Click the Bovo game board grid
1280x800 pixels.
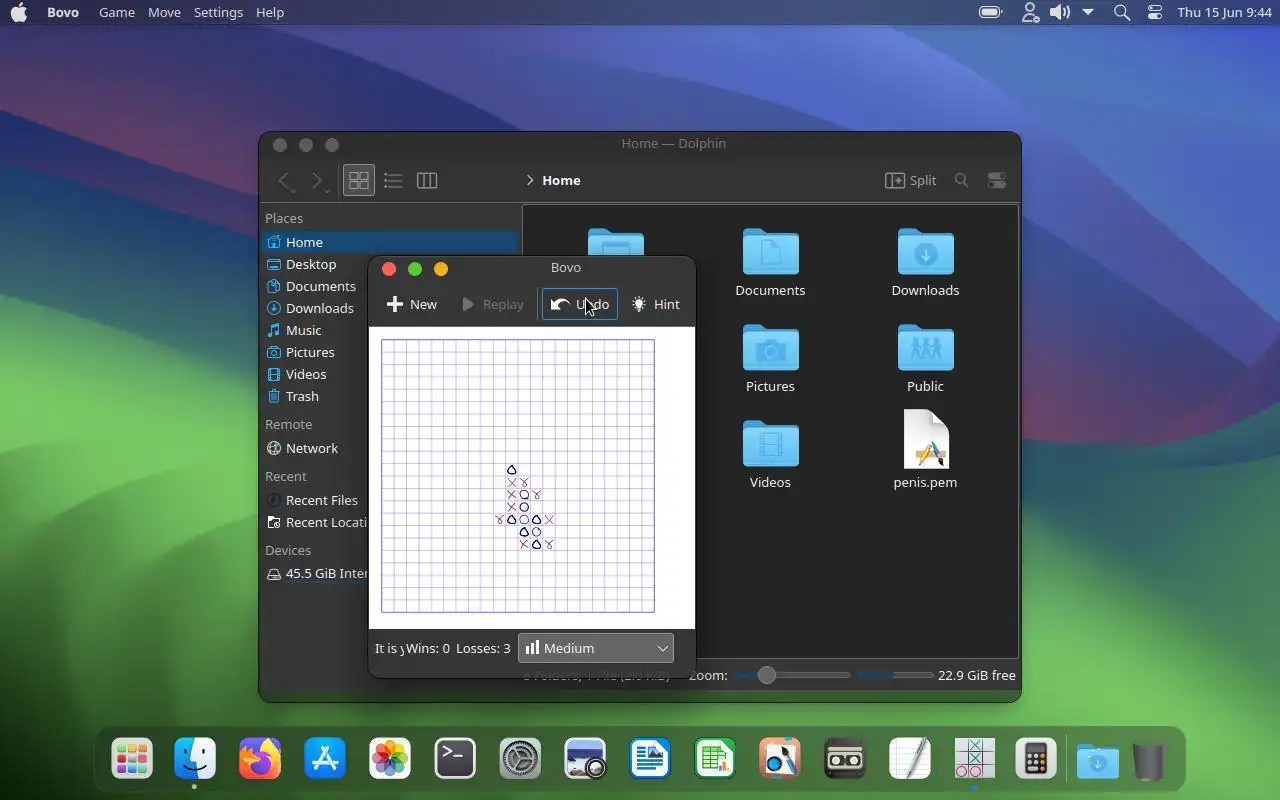pyautogui.click(x=518, y=476)
